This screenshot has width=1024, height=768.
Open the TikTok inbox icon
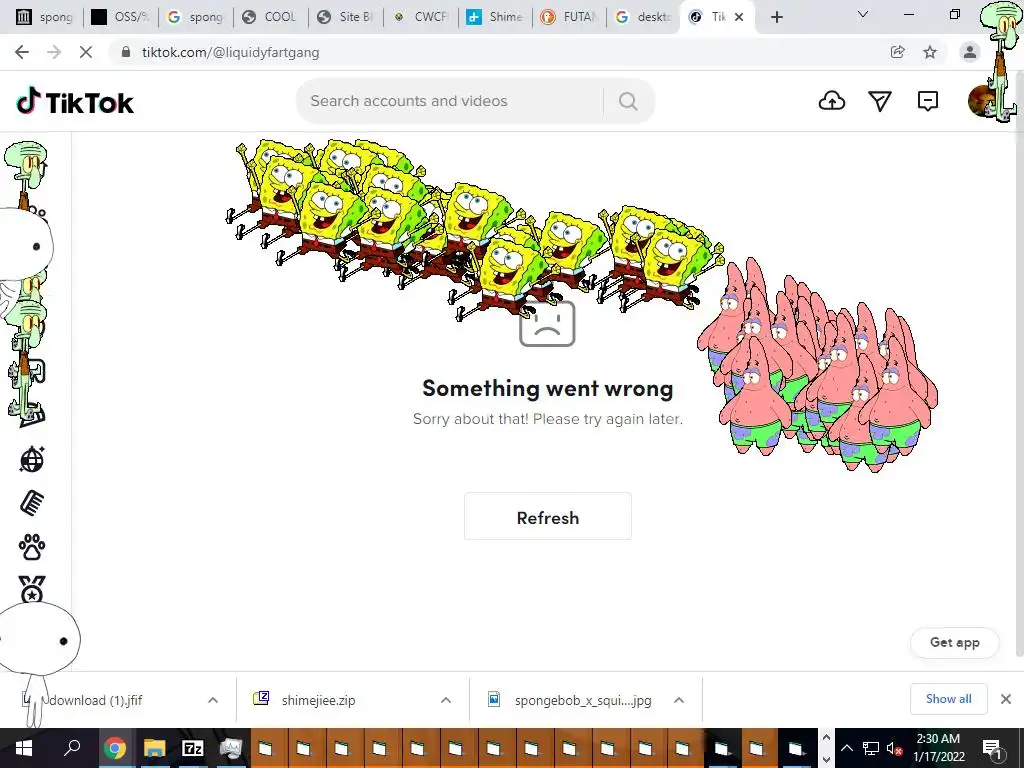[927, 101]
